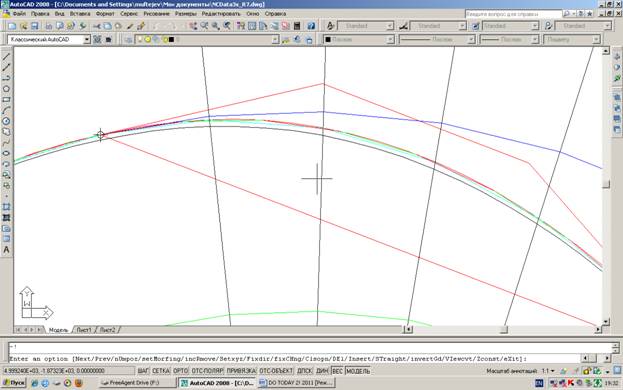Click the Cut scissors icon

point(97,26)
